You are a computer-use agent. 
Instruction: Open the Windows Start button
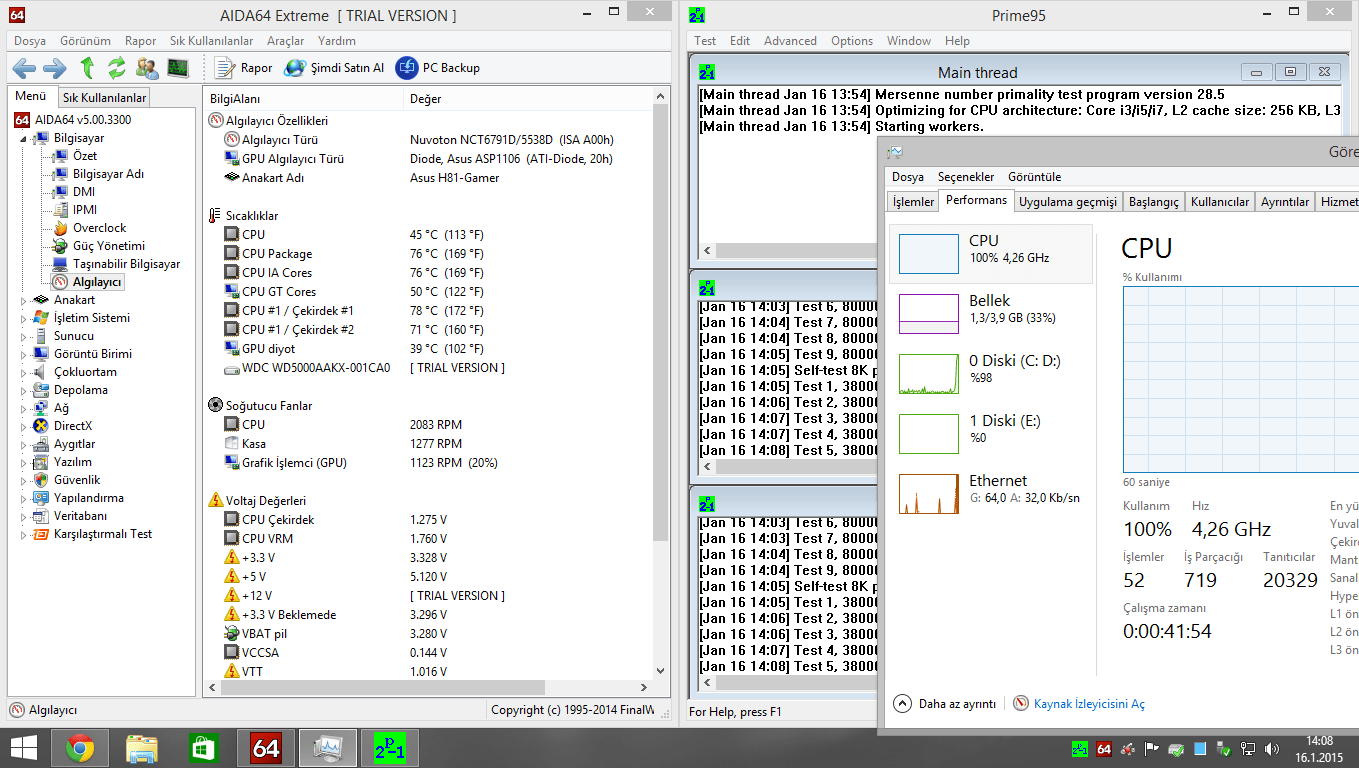[23, 748]
